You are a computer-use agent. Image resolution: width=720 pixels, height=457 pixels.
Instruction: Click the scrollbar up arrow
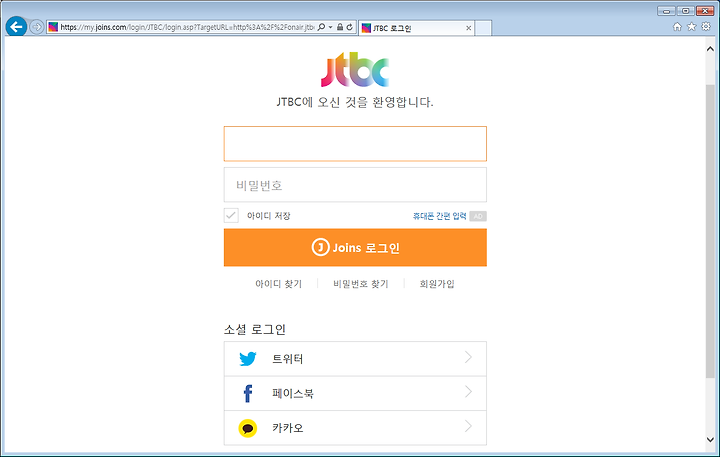(710, 49)
